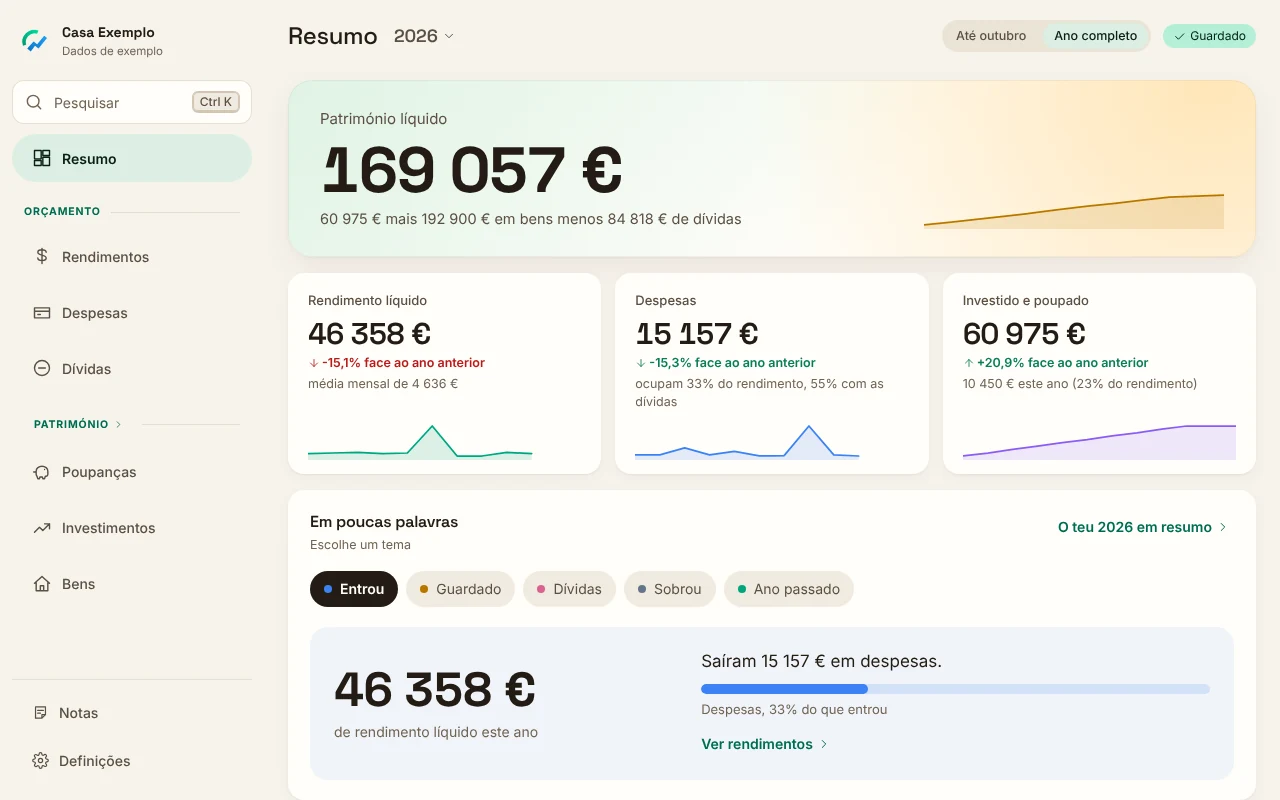
Task: Go to Rendimentos in the sidebar
Action: click(132, 256)
